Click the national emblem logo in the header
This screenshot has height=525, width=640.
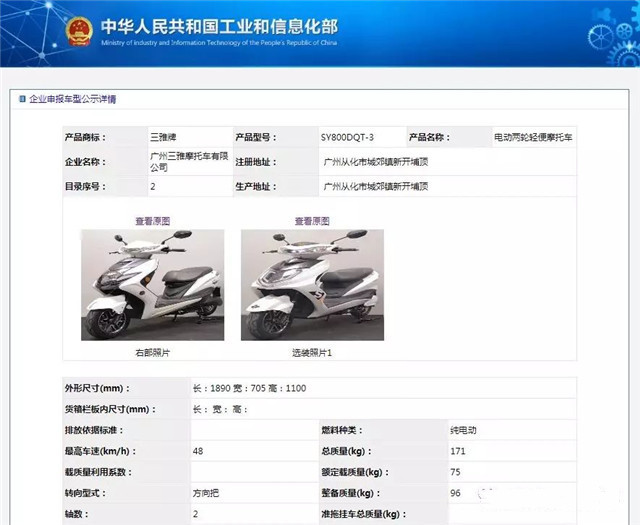[80, 31]
